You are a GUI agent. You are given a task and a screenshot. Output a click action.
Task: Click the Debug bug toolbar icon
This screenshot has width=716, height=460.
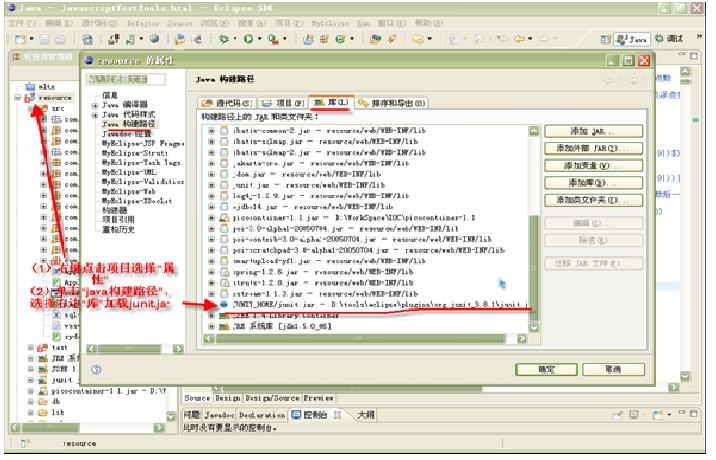224,39
